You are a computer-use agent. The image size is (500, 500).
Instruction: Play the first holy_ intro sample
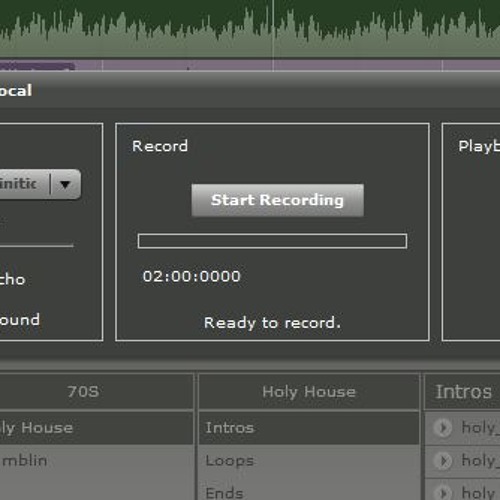click(x=443, y=427)
